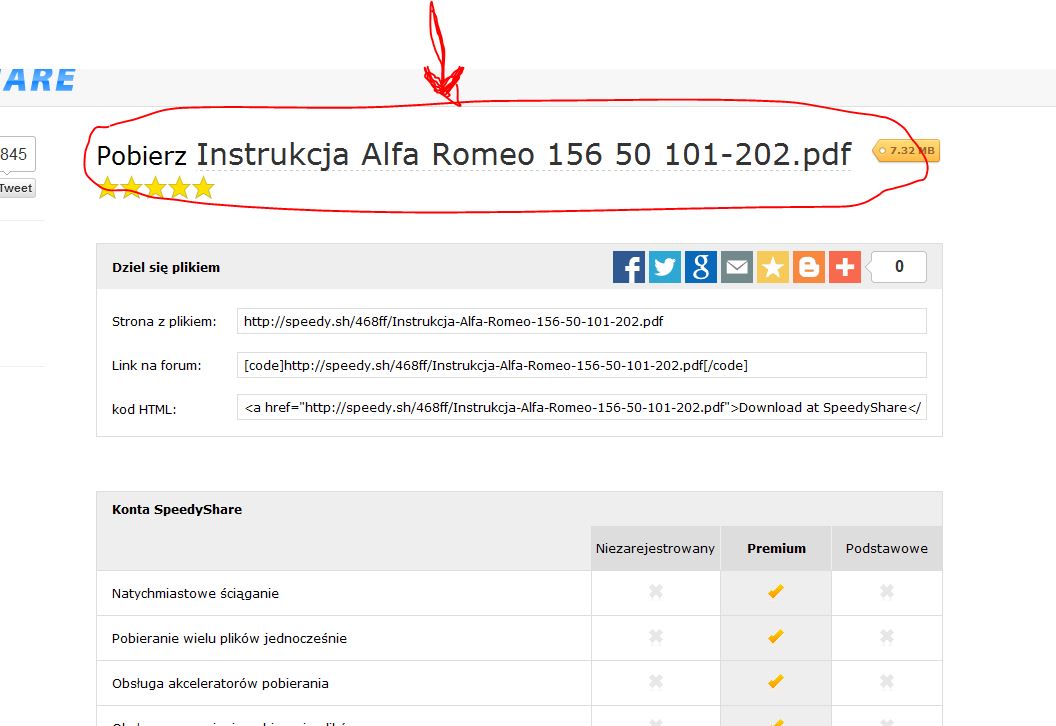The image size is (1056, 726).
Task: Click the Pobieranie wielu plików jednocześnie label
Action: click(229, 638)
